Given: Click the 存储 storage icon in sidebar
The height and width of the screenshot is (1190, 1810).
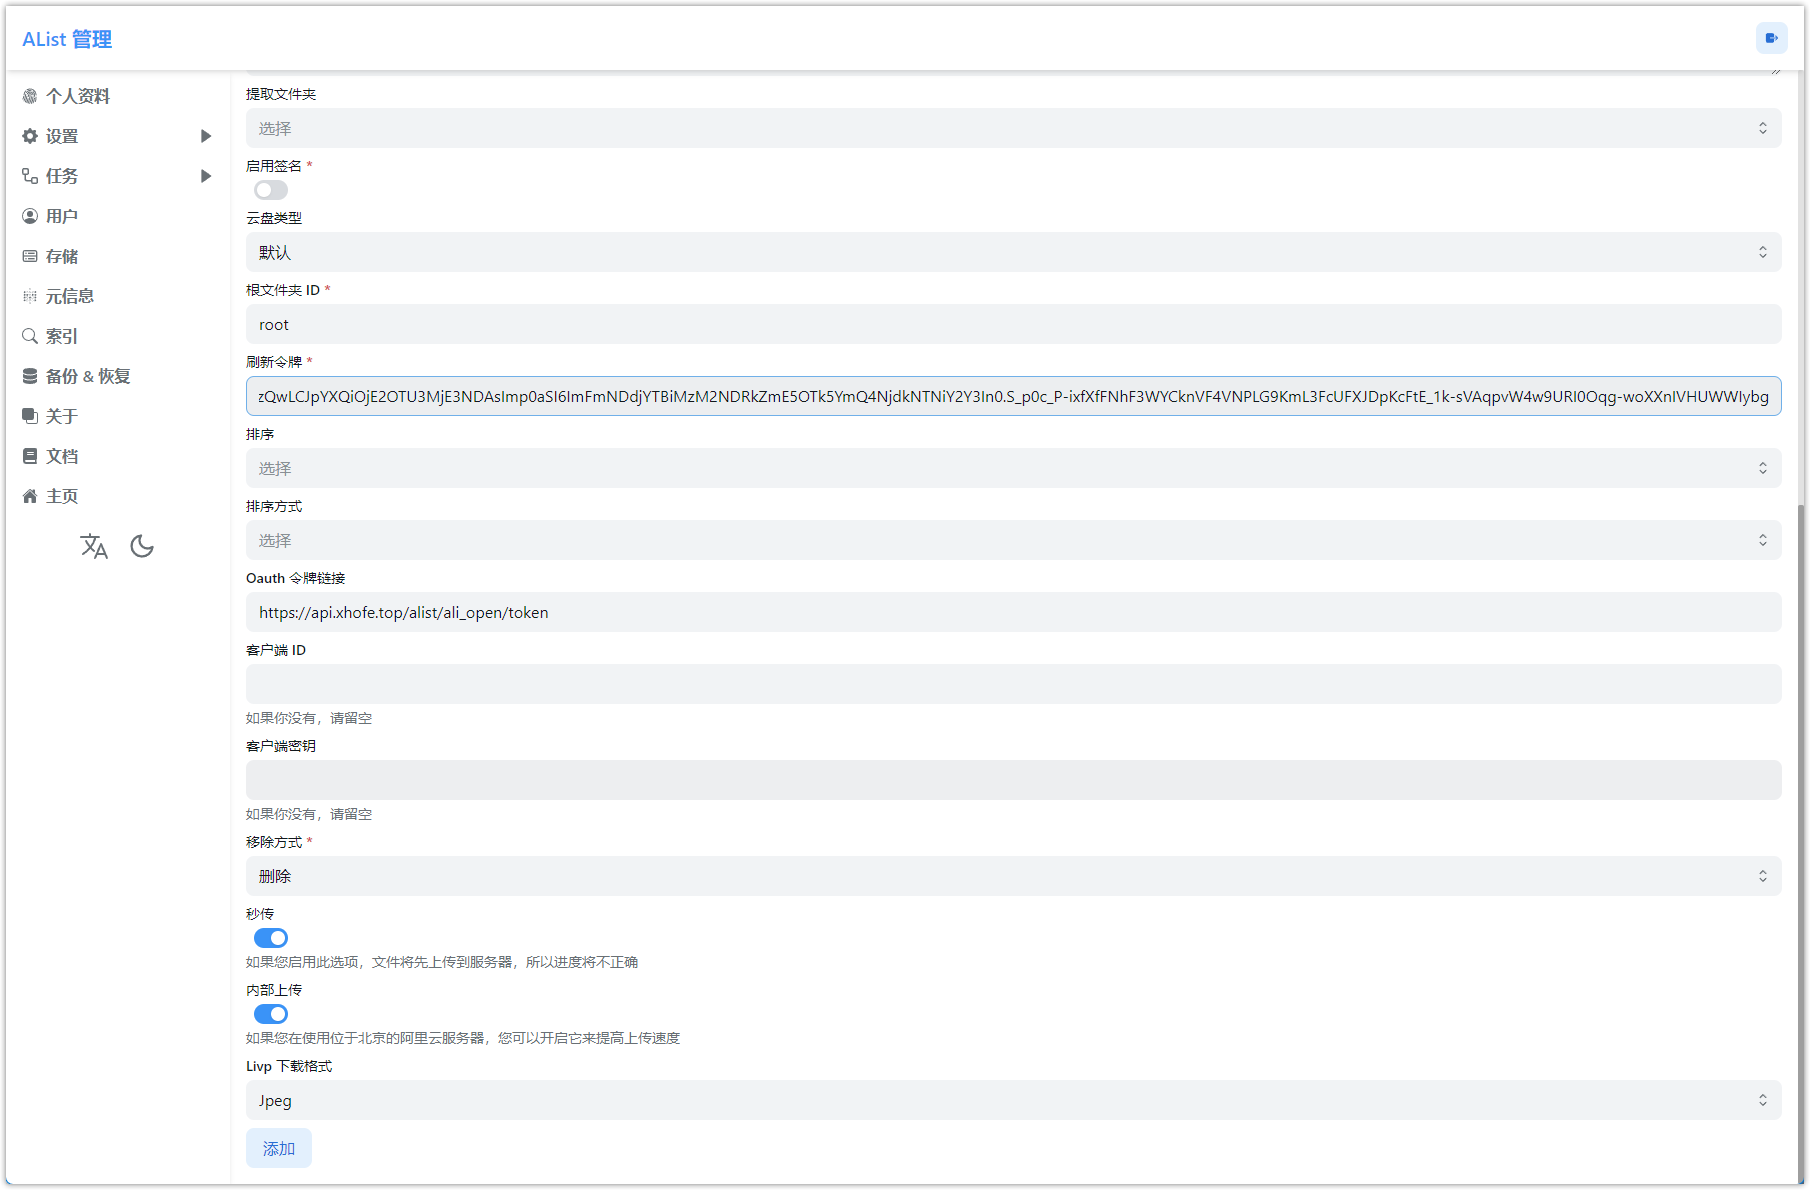Looking at the screenshot, I should (x=30, y=257).
